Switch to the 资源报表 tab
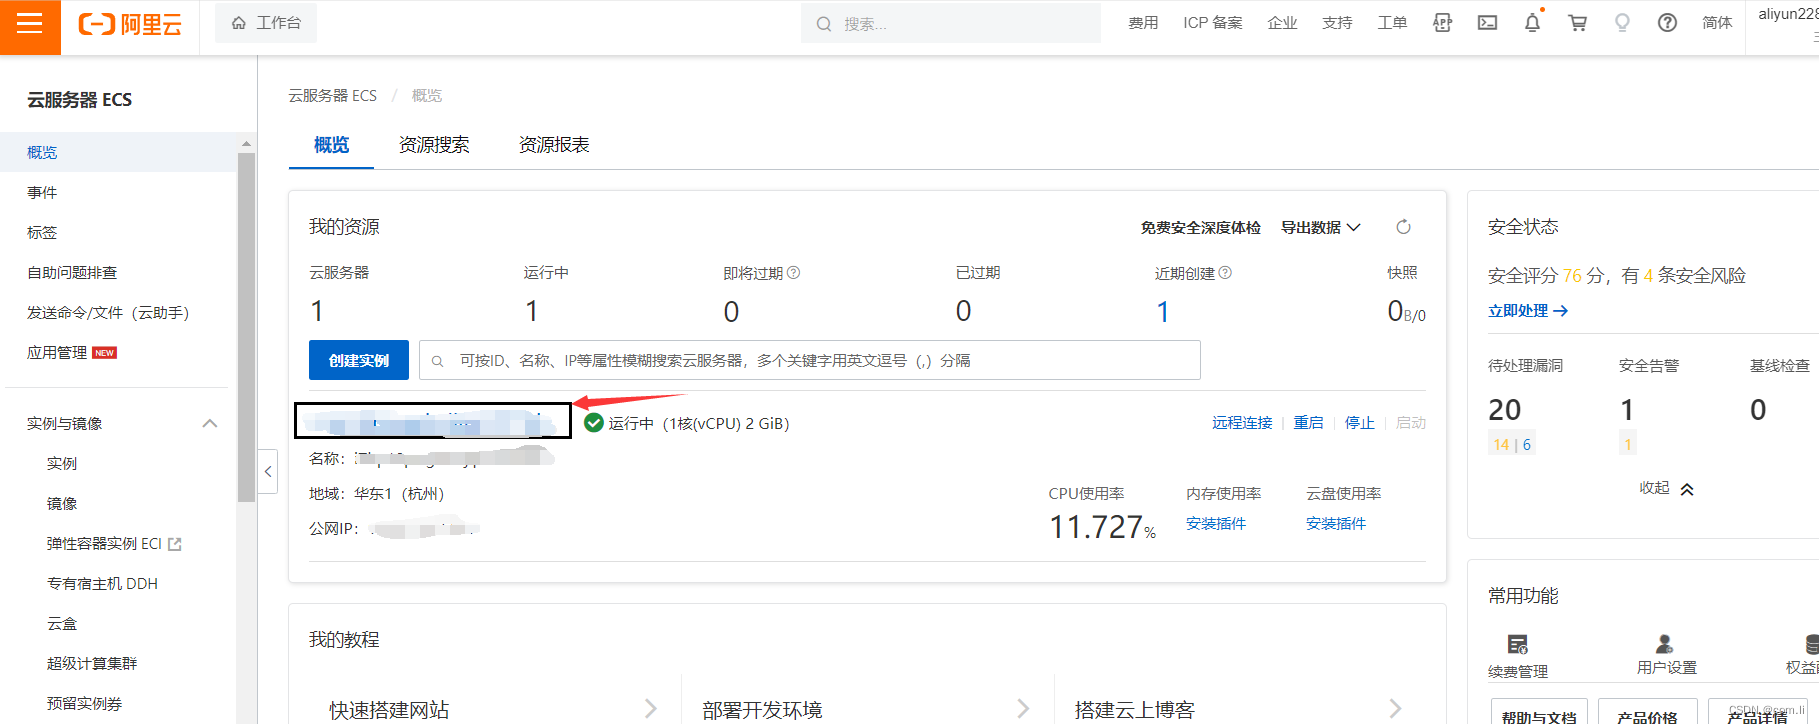The image size is (1819, 724). point(554,145)
